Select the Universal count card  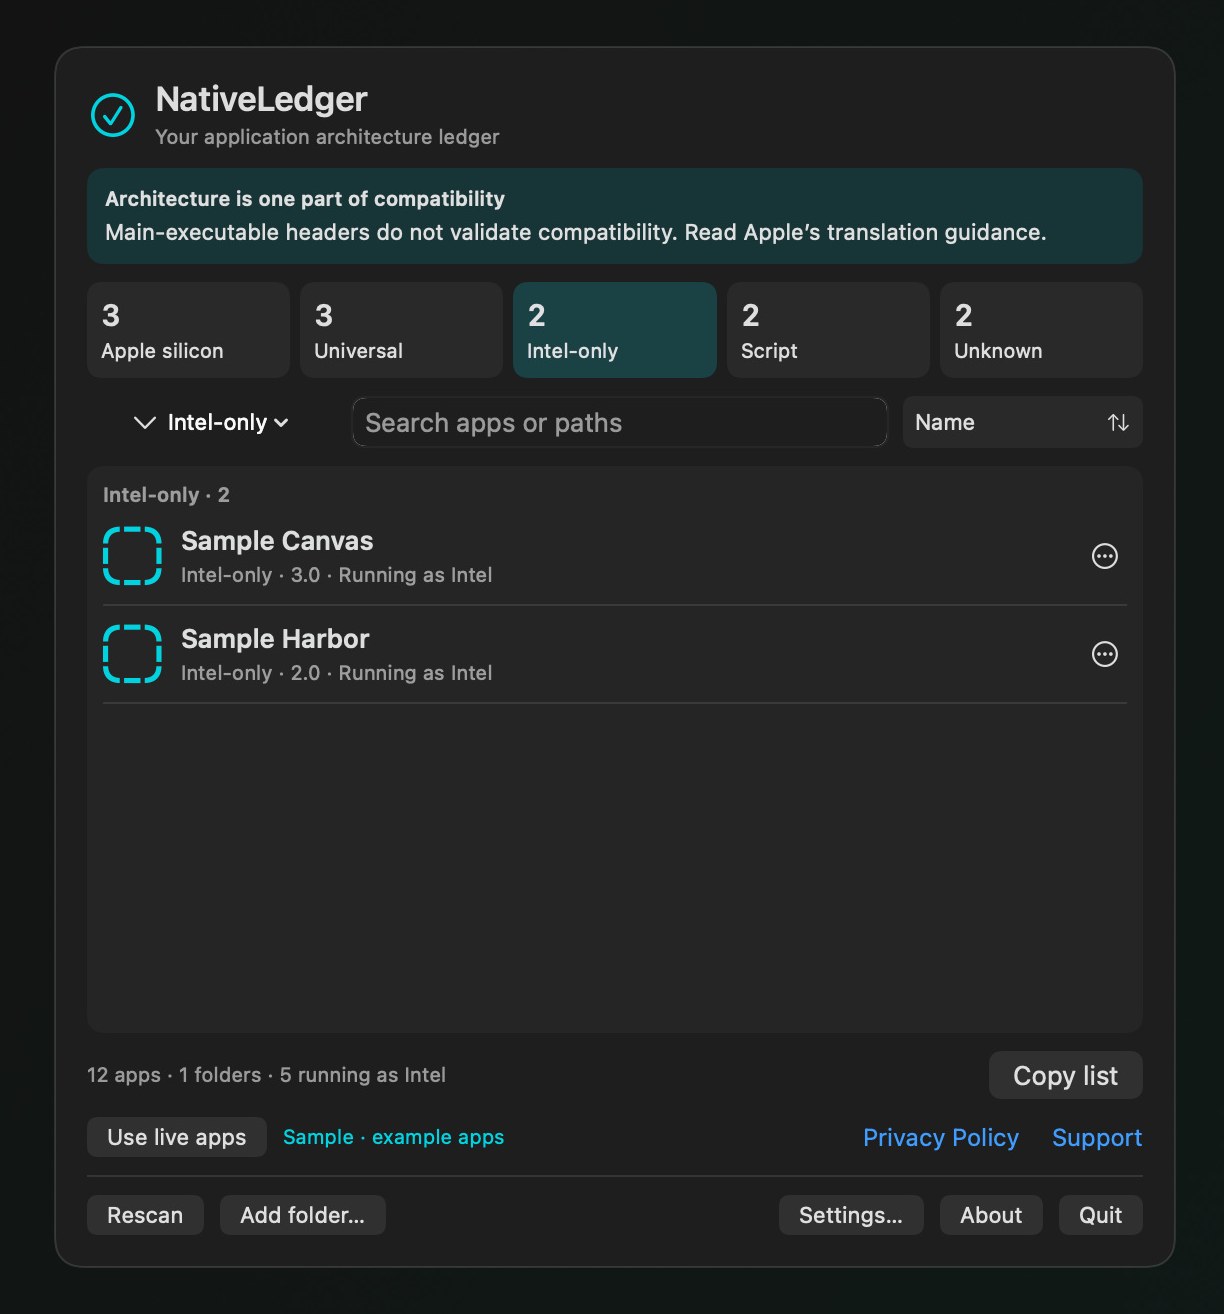tap(401, 330)
